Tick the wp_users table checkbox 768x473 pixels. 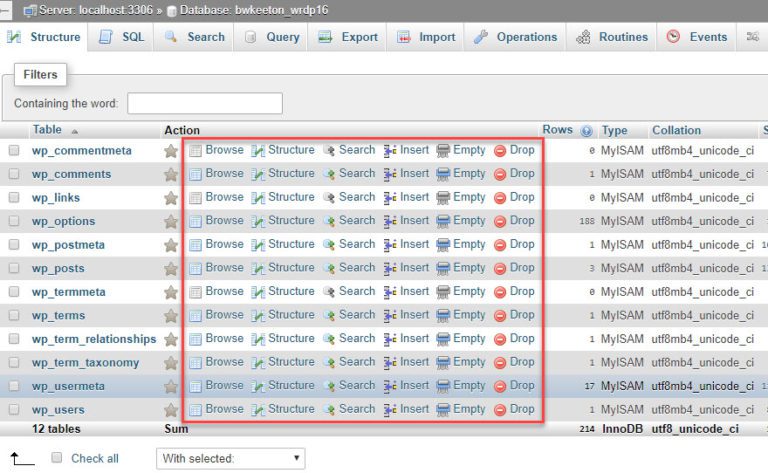[14, 410]
